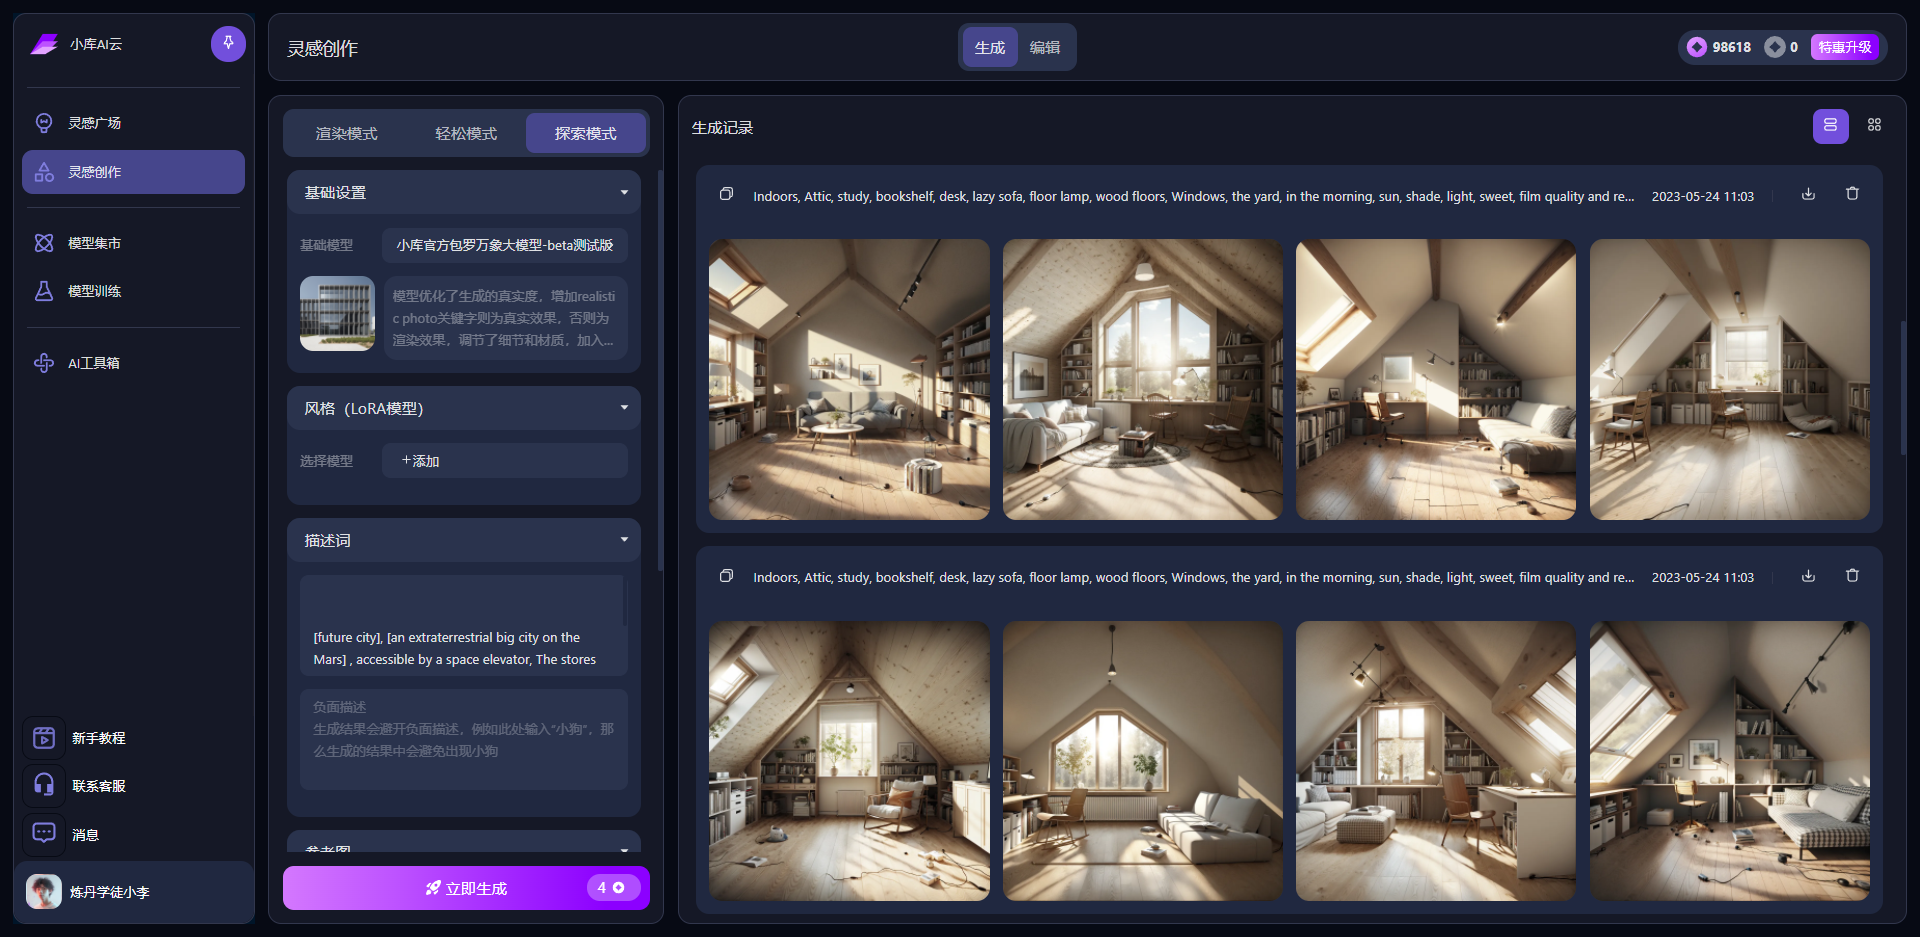
Task: Switch to list view layout
Action: [x=1830, y=126]
